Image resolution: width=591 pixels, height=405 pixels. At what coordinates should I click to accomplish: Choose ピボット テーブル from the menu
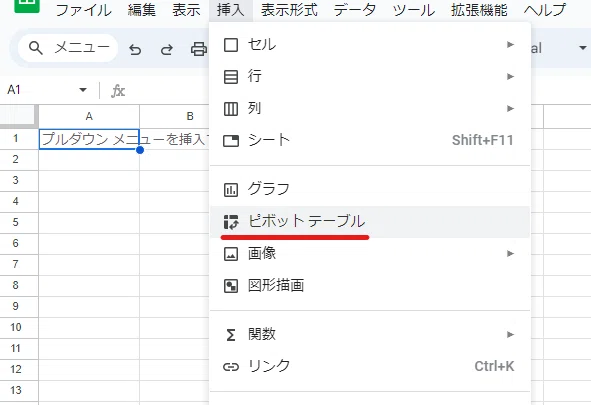pyautogui.click(x=370, y=222)
